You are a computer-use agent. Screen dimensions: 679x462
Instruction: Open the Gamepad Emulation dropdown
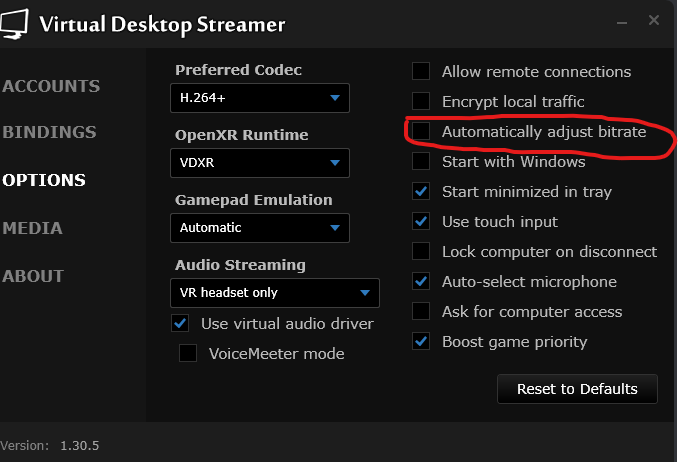(x=259, y=227)
